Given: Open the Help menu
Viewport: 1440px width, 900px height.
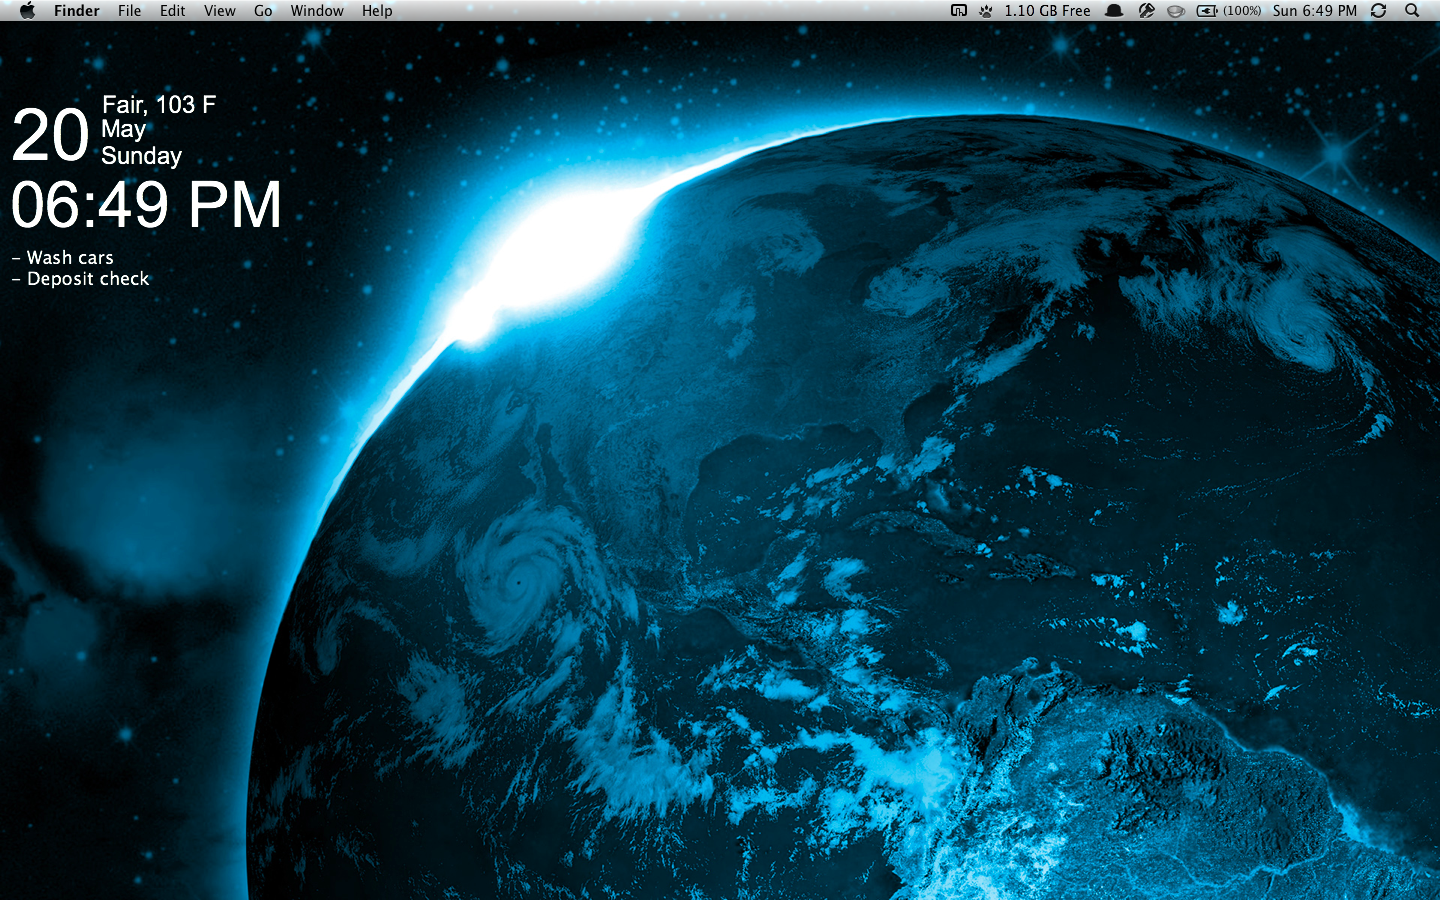Looking at the screenshot, I should [x=377, y=11].
